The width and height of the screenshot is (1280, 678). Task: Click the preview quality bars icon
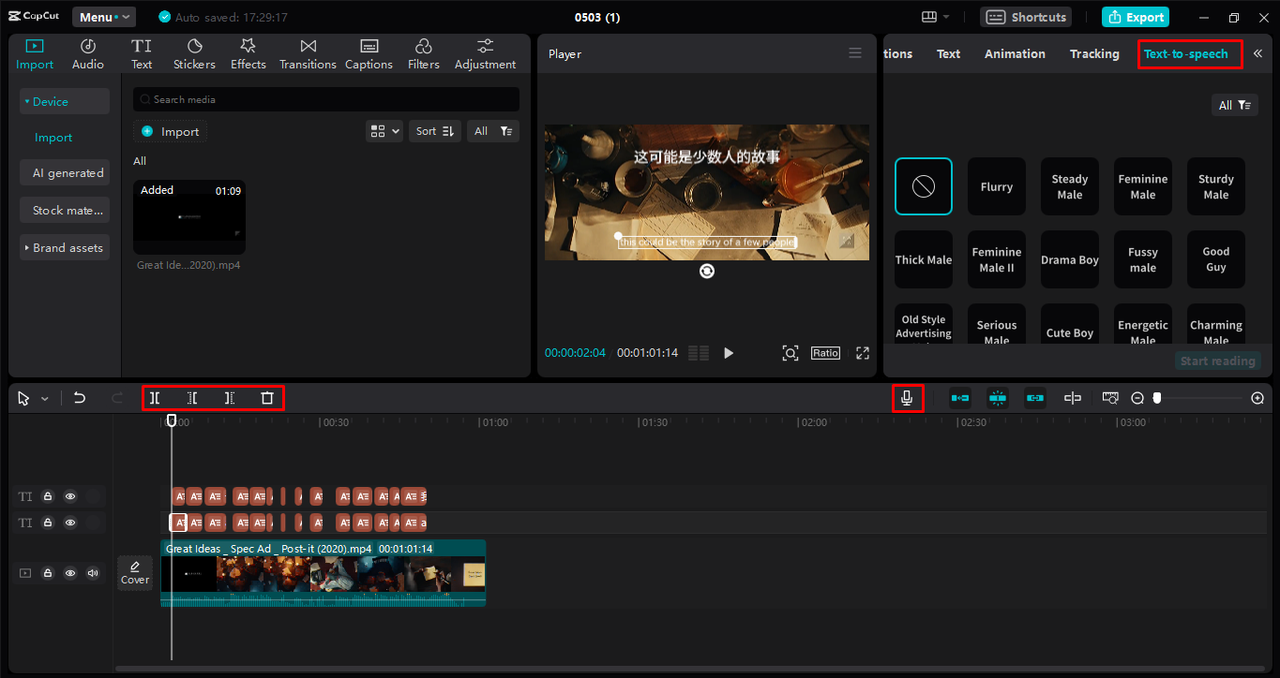click(699, 353)
